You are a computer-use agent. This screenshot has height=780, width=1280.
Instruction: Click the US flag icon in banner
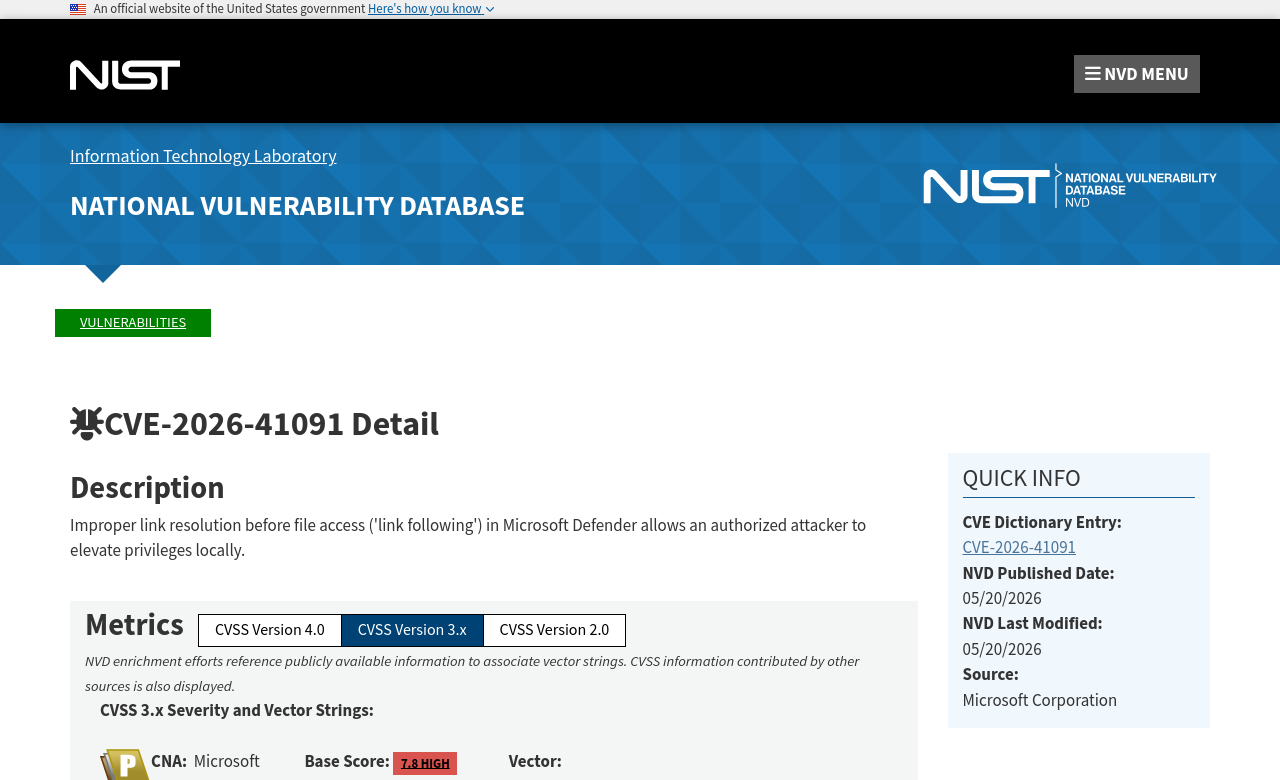(x=78, y=9)
